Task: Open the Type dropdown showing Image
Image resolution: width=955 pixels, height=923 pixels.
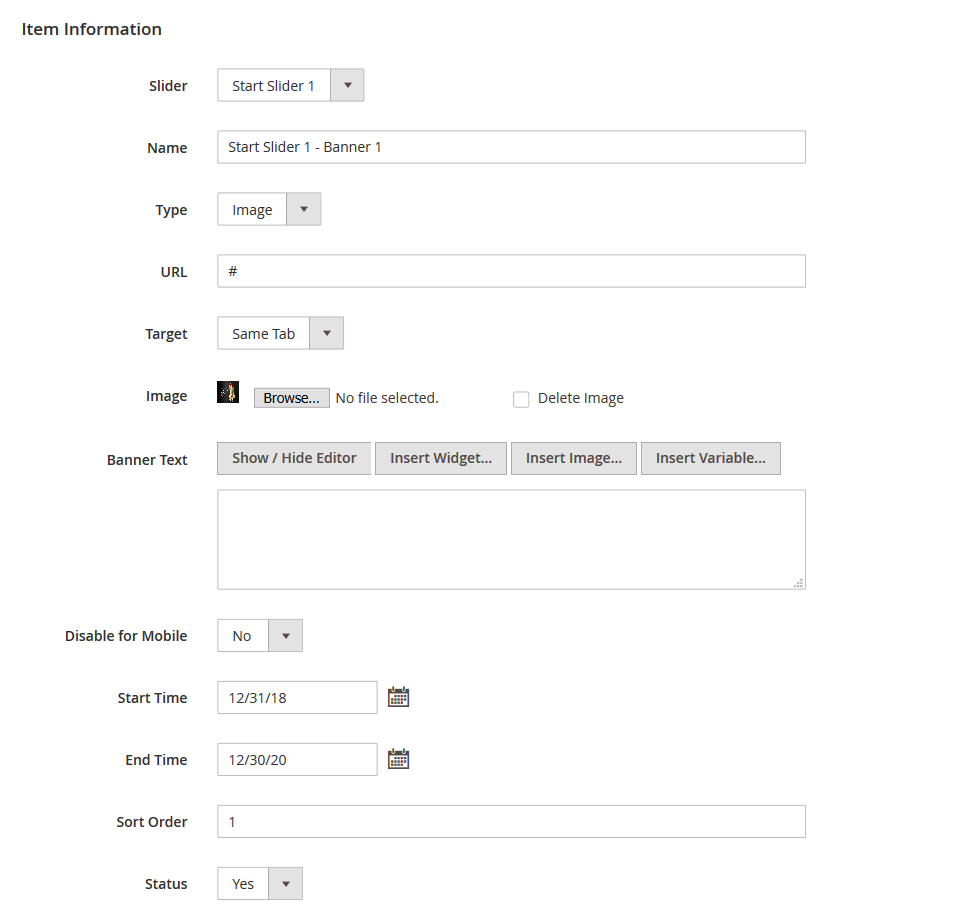Action: pyautogui.click(x=269, y=210)
